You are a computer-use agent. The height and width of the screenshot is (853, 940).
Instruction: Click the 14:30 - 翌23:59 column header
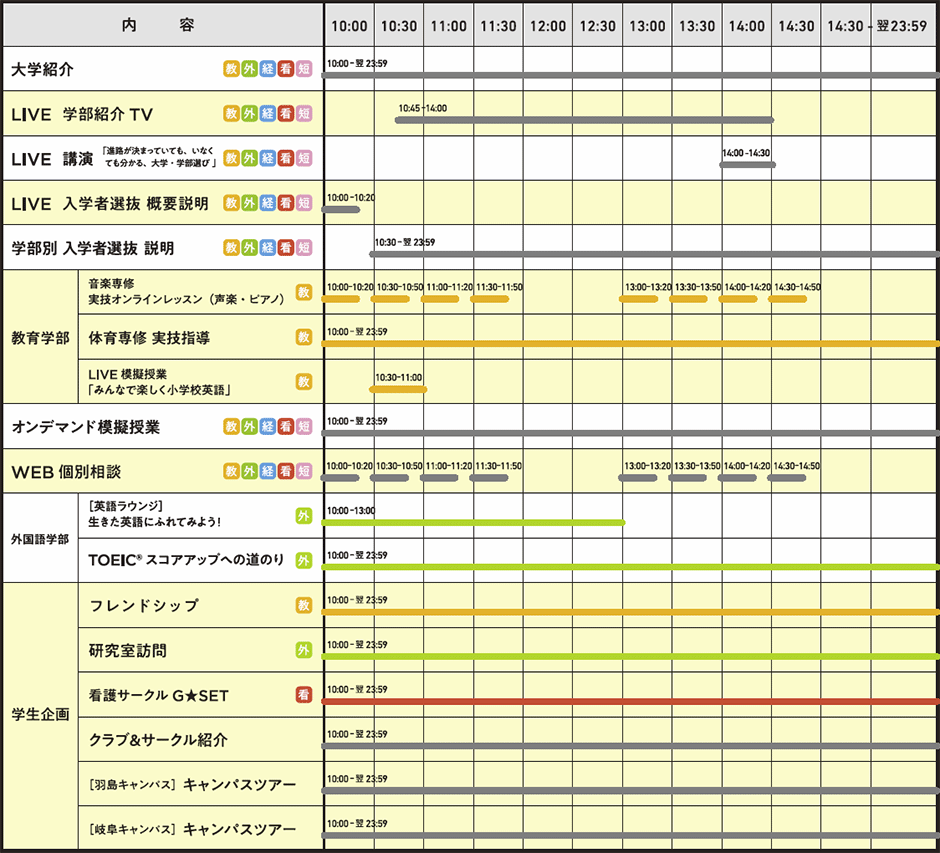click(877, 26)
